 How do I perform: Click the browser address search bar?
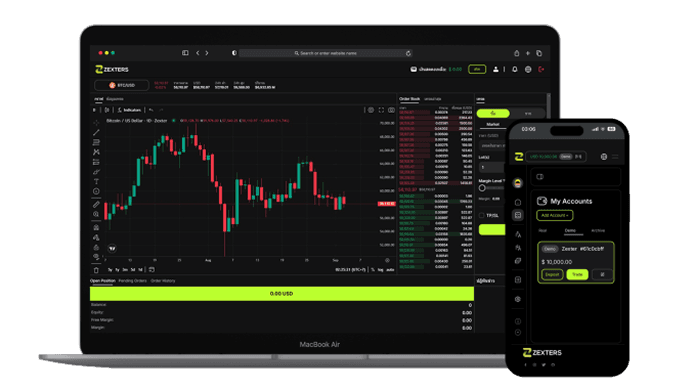[326, 53]
